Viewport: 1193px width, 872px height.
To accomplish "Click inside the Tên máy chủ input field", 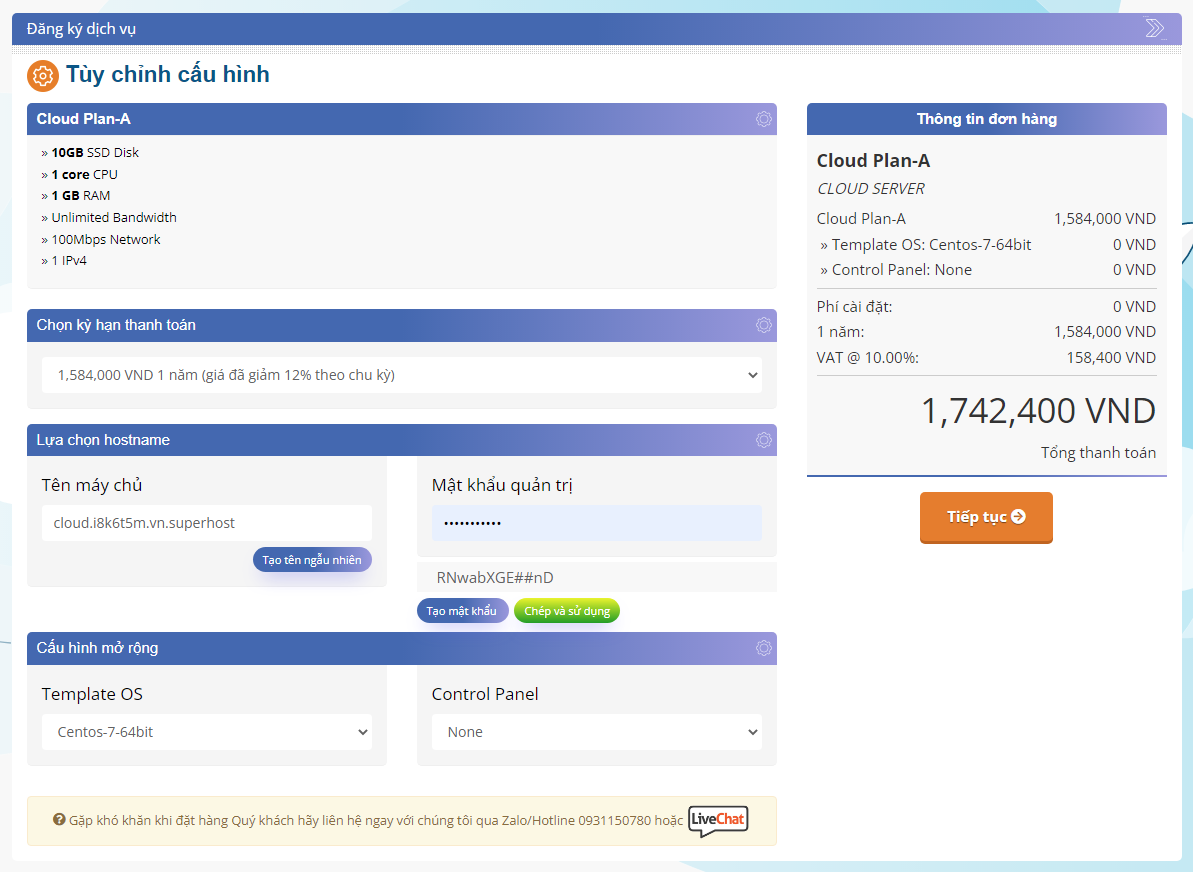I will pyautogui.click(x=206, y=523).
